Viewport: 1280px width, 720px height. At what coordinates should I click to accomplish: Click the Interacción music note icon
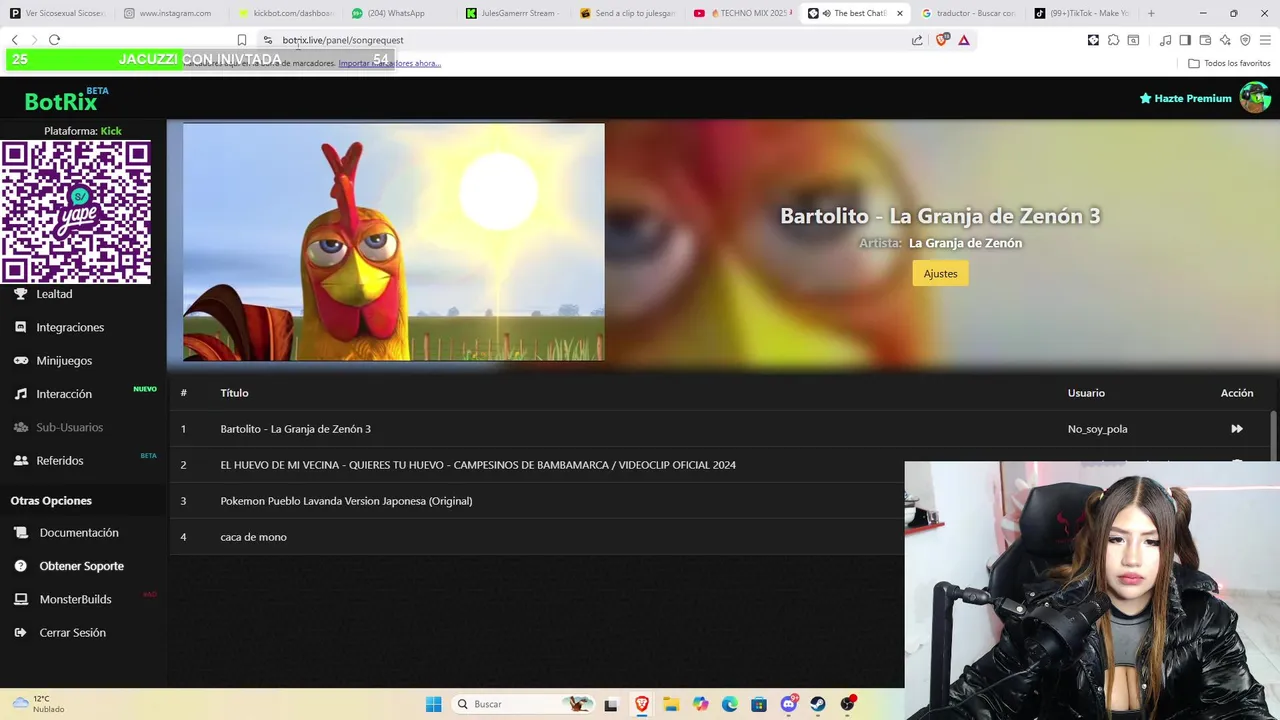click(21, 394)
